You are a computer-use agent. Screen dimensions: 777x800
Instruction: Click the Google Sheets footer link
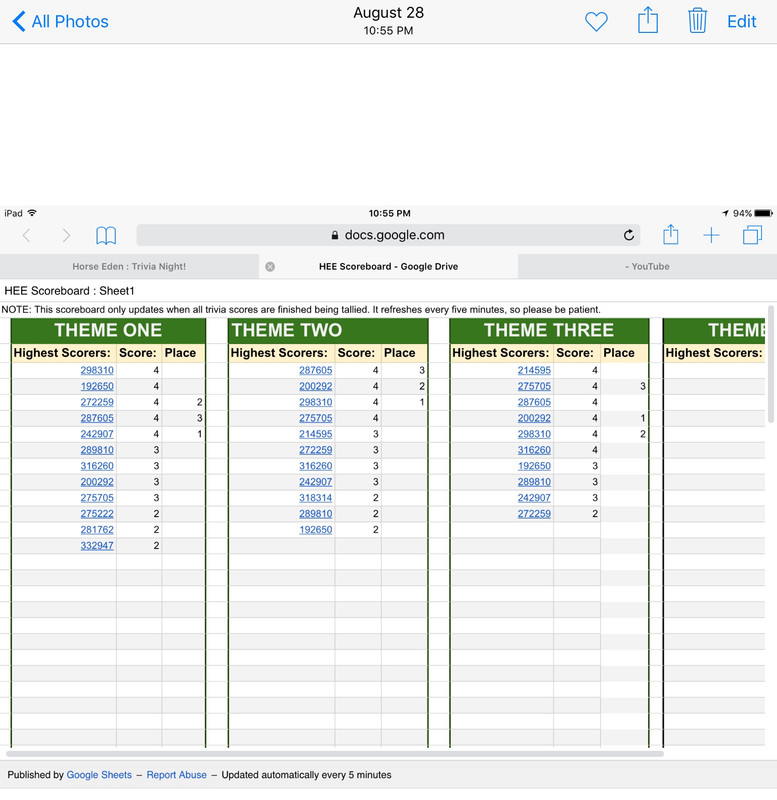tap(99, 774)
